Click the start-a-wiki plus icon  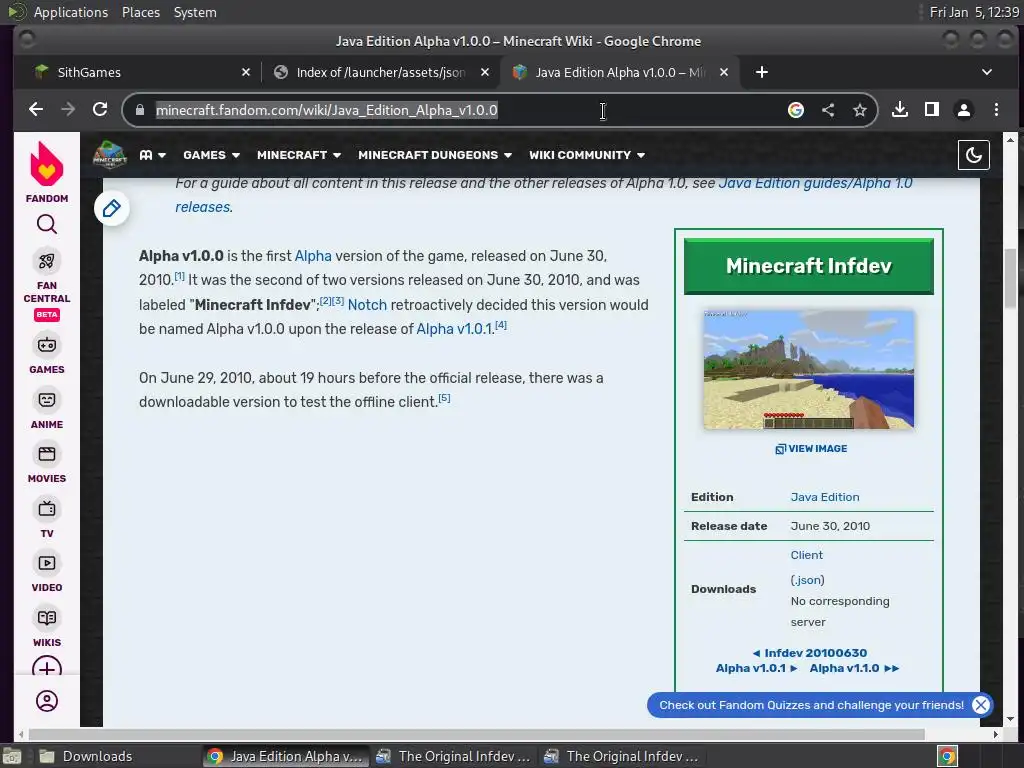click(x=46, y=666)
